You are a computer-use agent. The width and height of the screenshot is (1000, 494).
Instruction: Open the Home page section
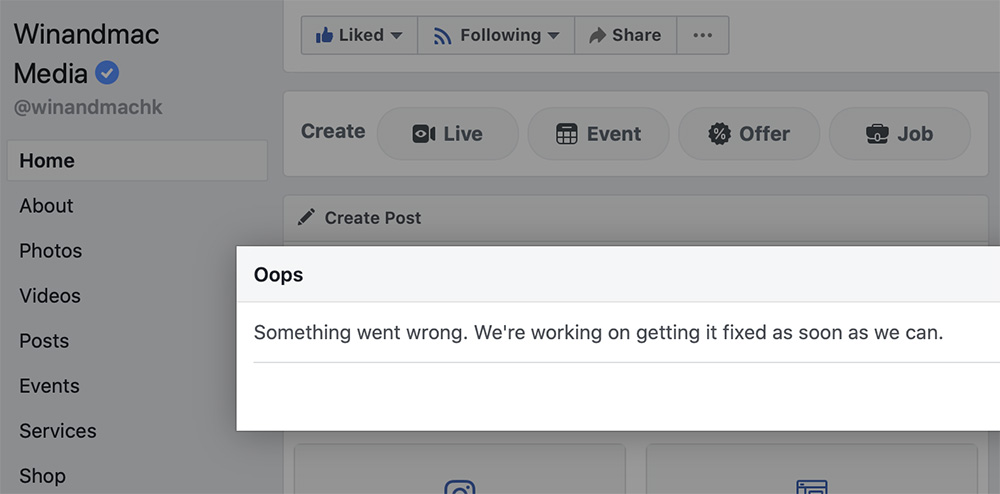click(47, 161)
